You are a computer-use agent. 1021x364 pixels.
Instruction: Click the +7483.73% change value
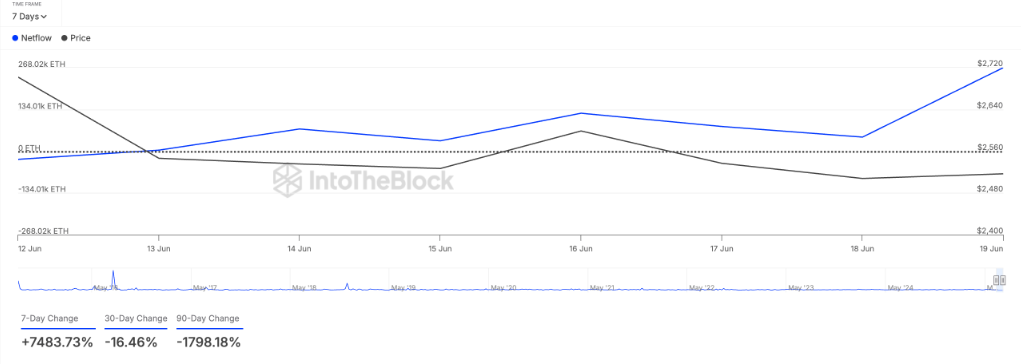click(x=57, y=342)
